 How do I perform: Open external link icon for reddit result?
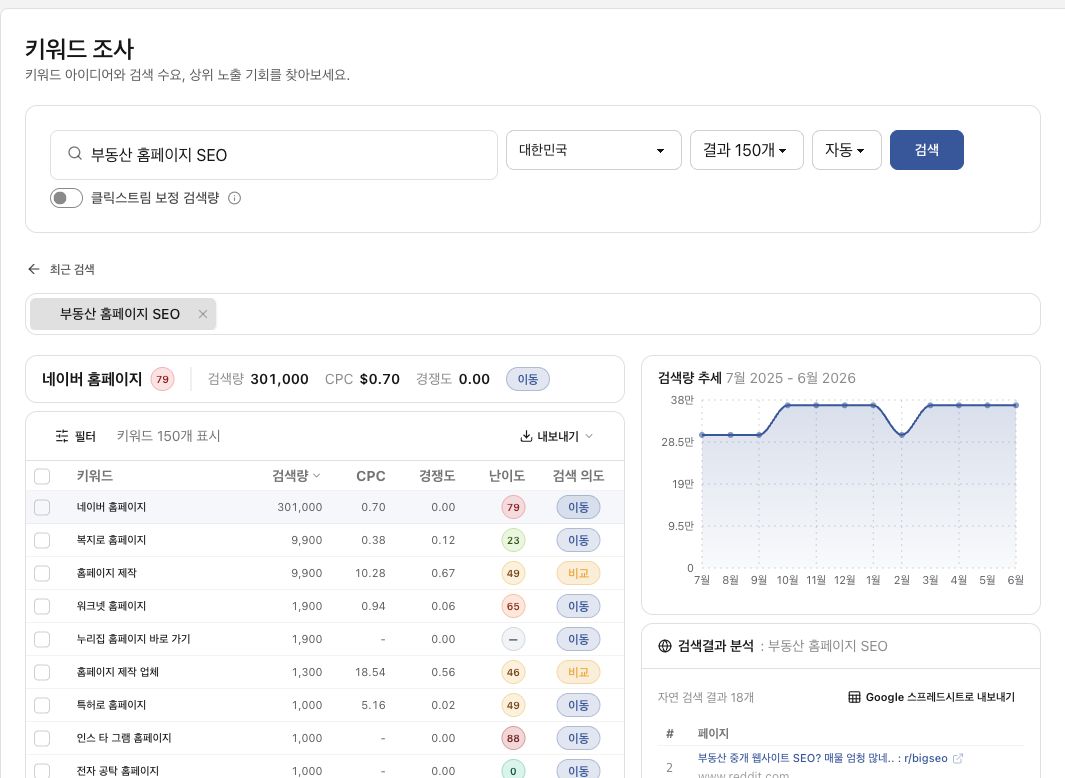pos(958,758)
